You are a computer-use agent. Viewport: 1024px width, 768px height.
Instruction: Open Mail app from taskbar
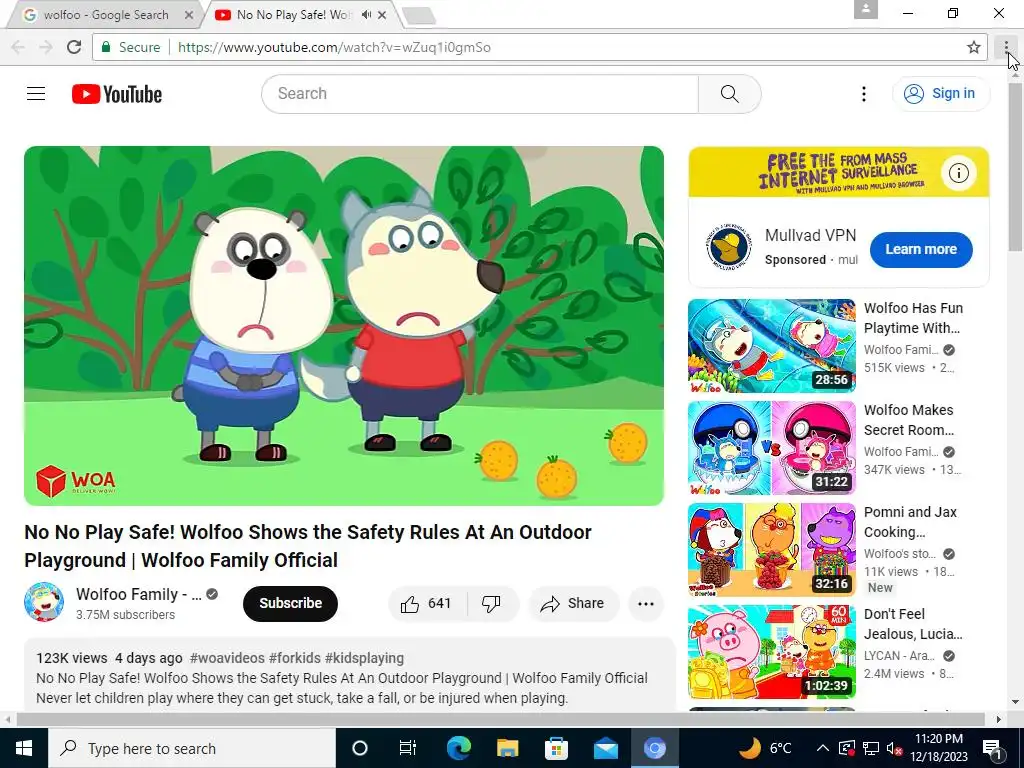point(605,748)
